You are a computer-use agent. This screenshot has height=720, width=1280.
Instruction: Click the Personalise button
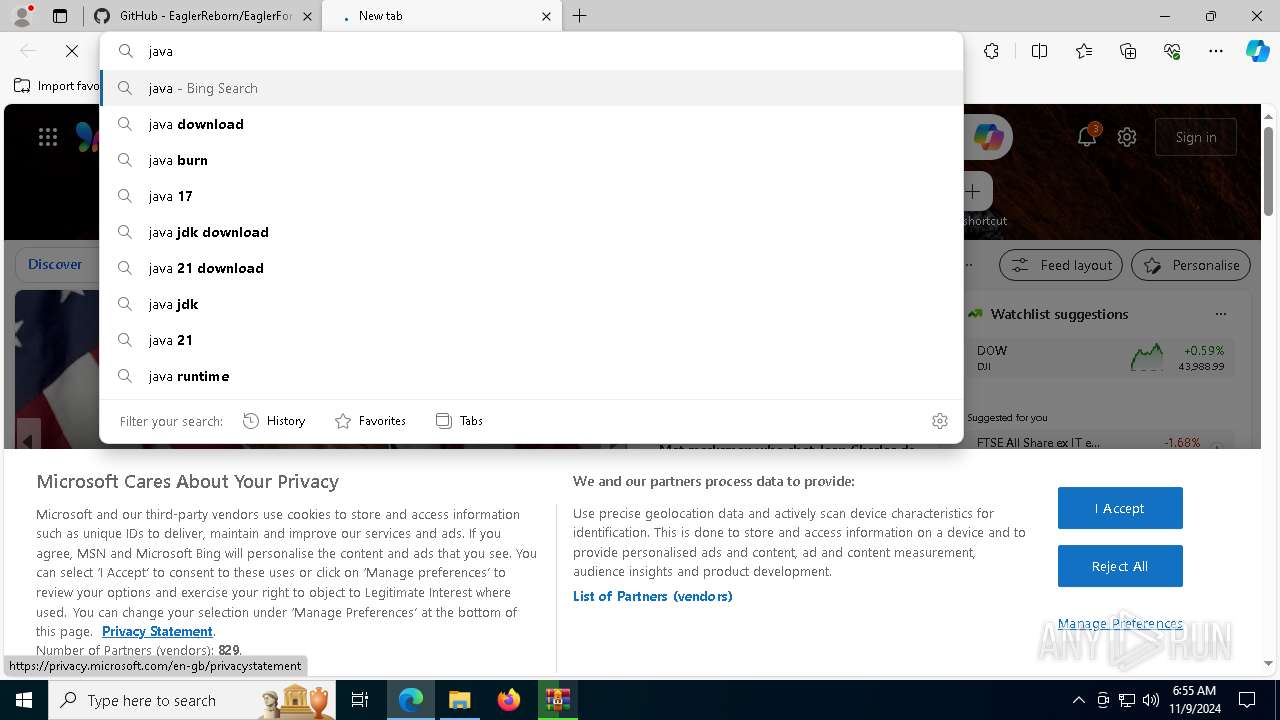click(x=1191, y=265)
